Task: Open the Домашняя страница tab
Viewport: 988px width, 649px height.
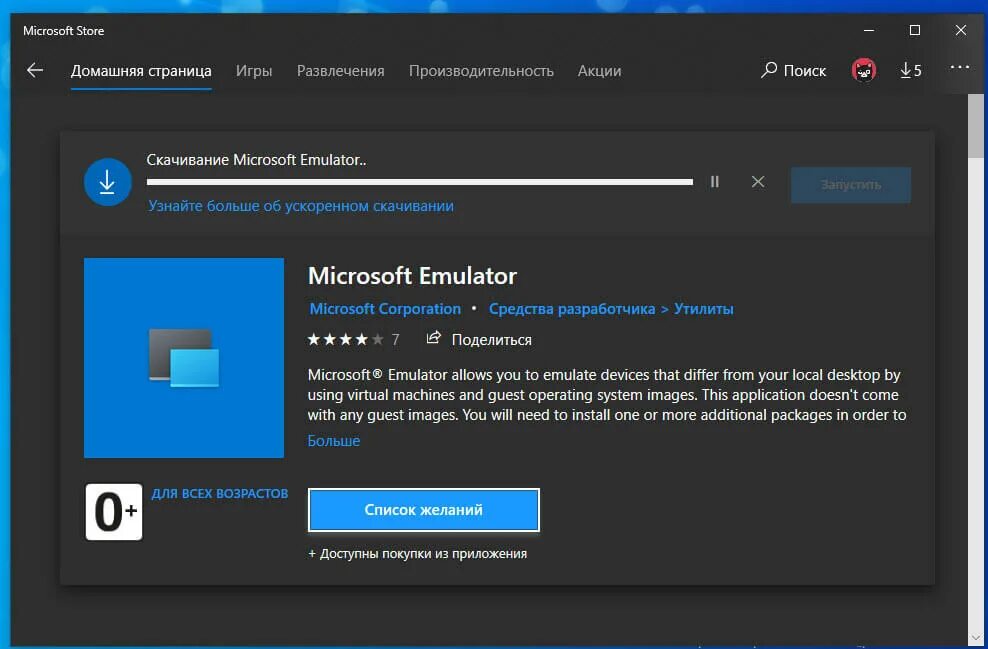Action: point(141,71)
